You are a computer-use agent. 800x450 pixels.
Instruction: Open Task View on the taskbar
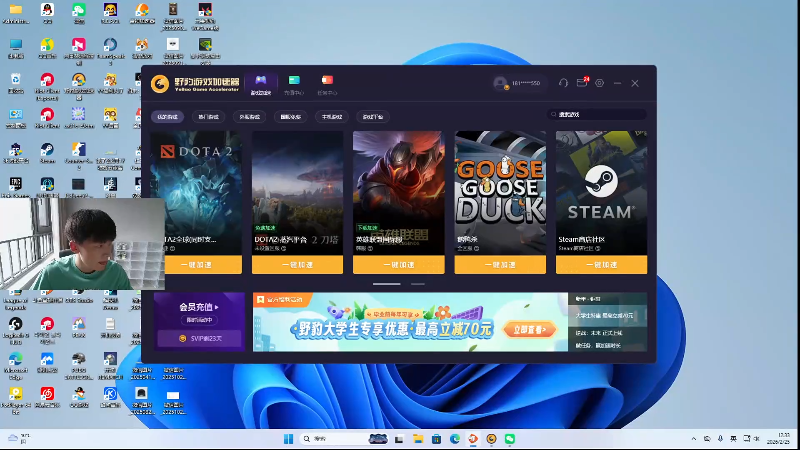399,439
